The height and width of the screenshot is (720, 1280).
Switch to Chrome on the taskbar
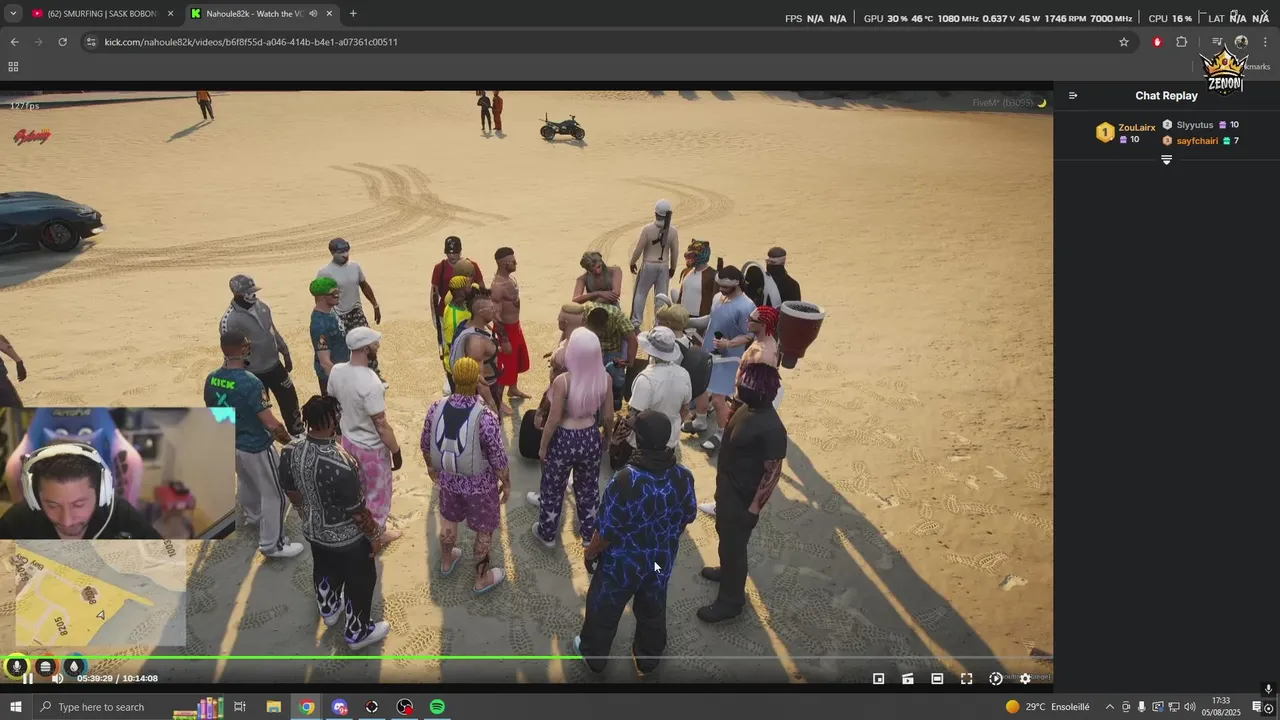(x=307, y=707)
